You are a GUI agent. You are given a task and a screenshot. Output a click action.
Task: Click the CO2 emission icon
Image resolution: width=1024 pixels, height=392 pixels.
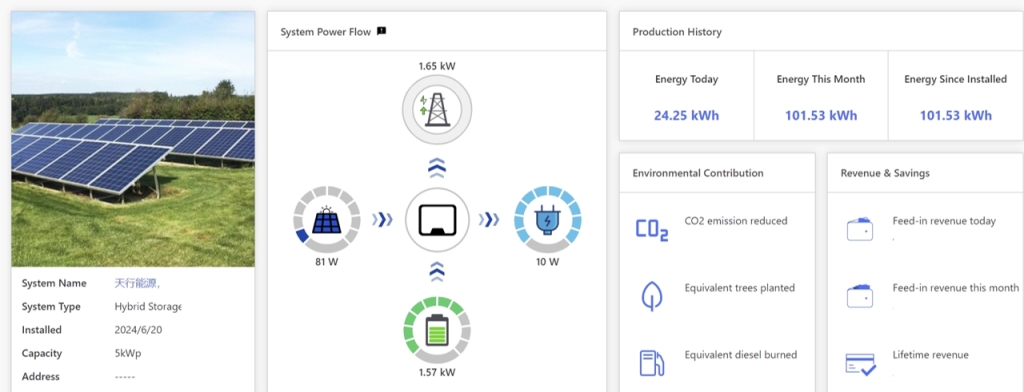[652, 230]
